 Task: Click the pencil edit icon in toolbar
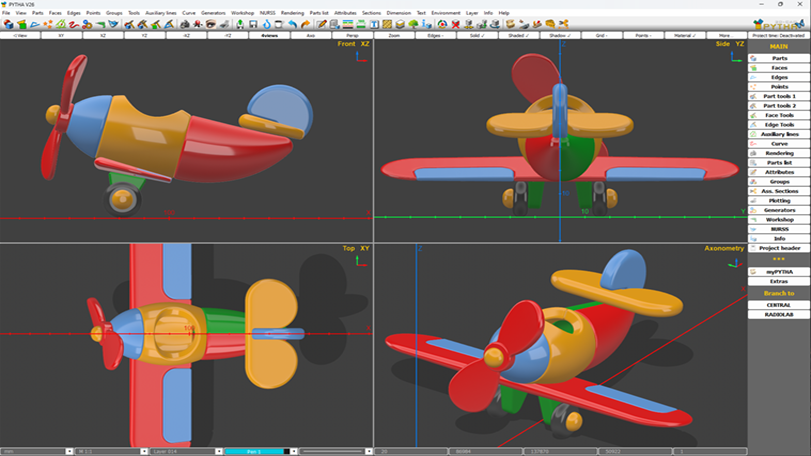(x=321, y=24)
